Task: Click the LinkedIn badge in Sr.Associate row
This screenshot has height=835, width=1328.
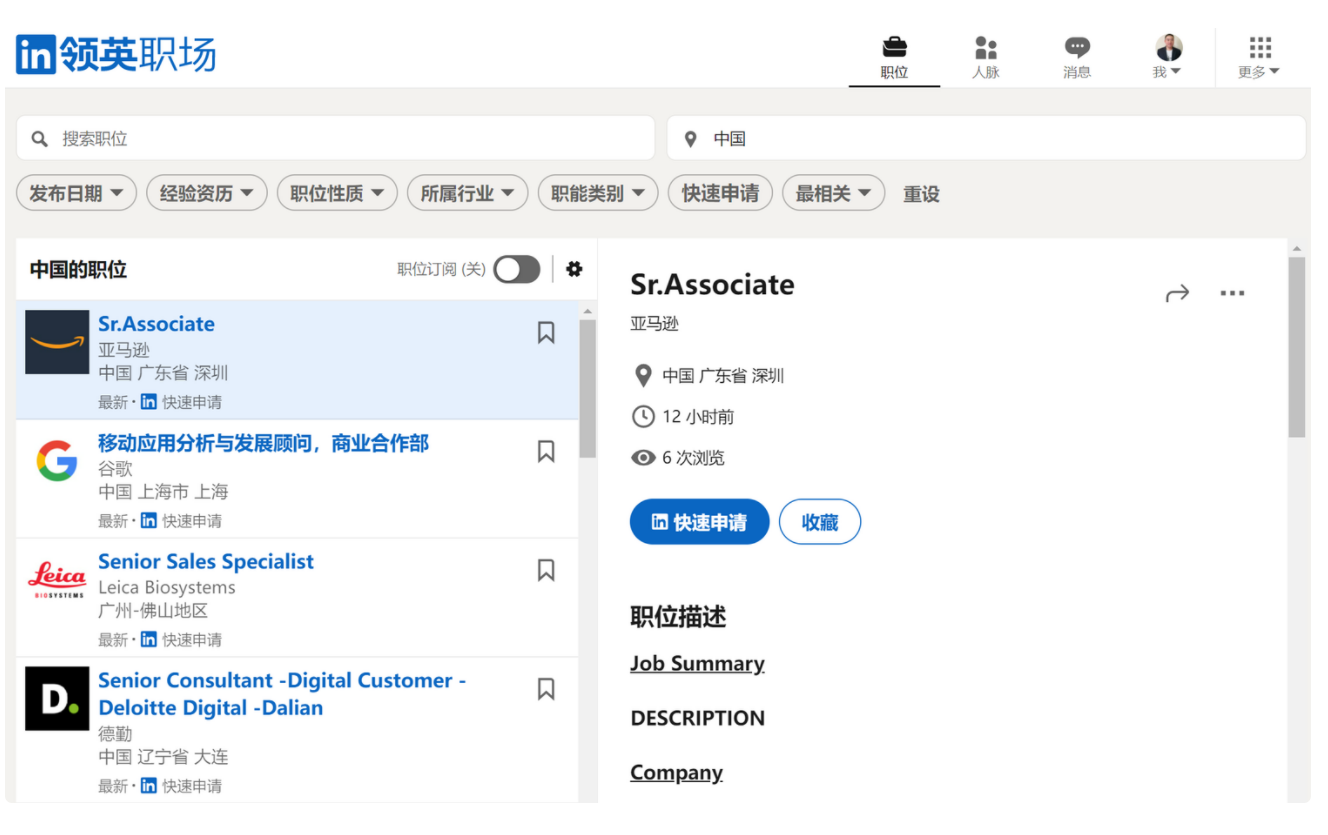Action: click(x=148, y=402)
